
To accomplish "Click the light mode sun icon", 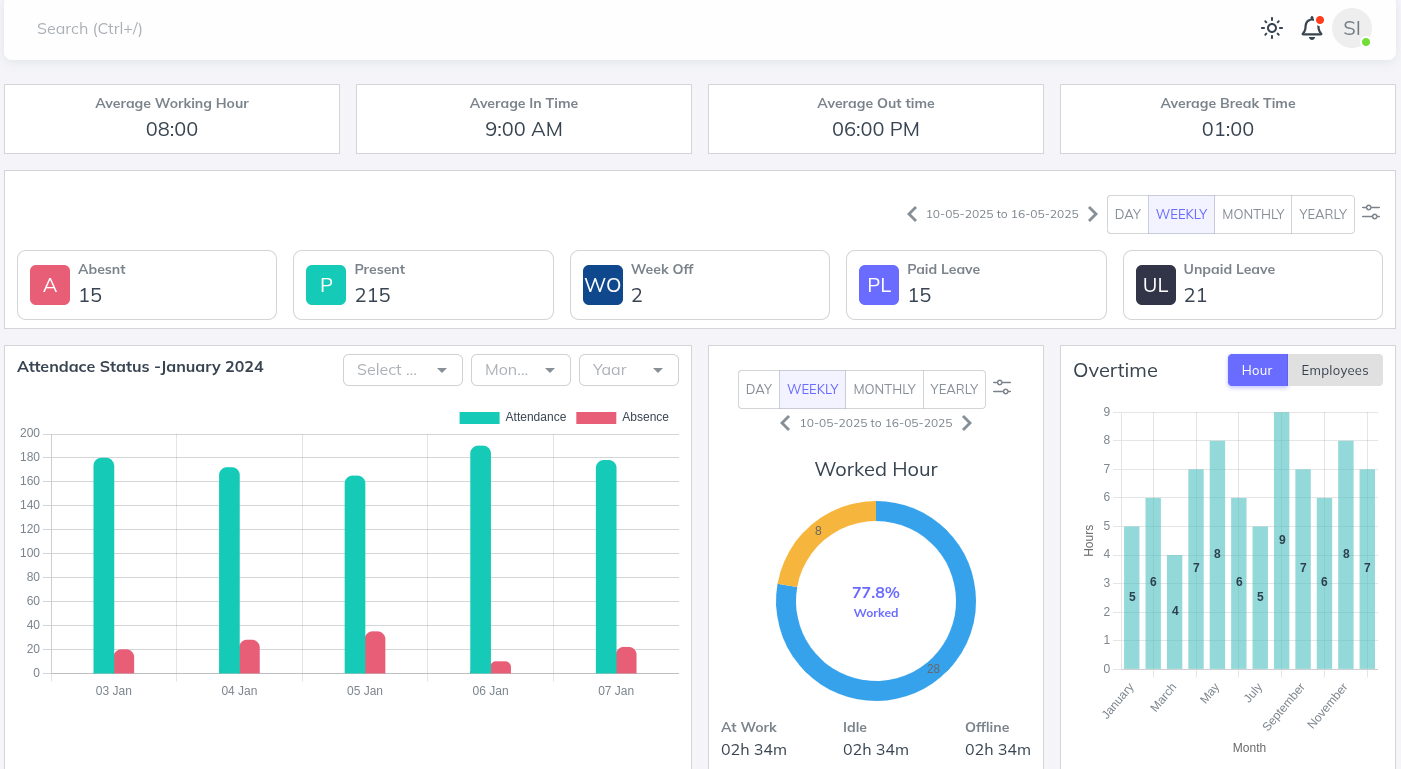I will point(1271,28).
